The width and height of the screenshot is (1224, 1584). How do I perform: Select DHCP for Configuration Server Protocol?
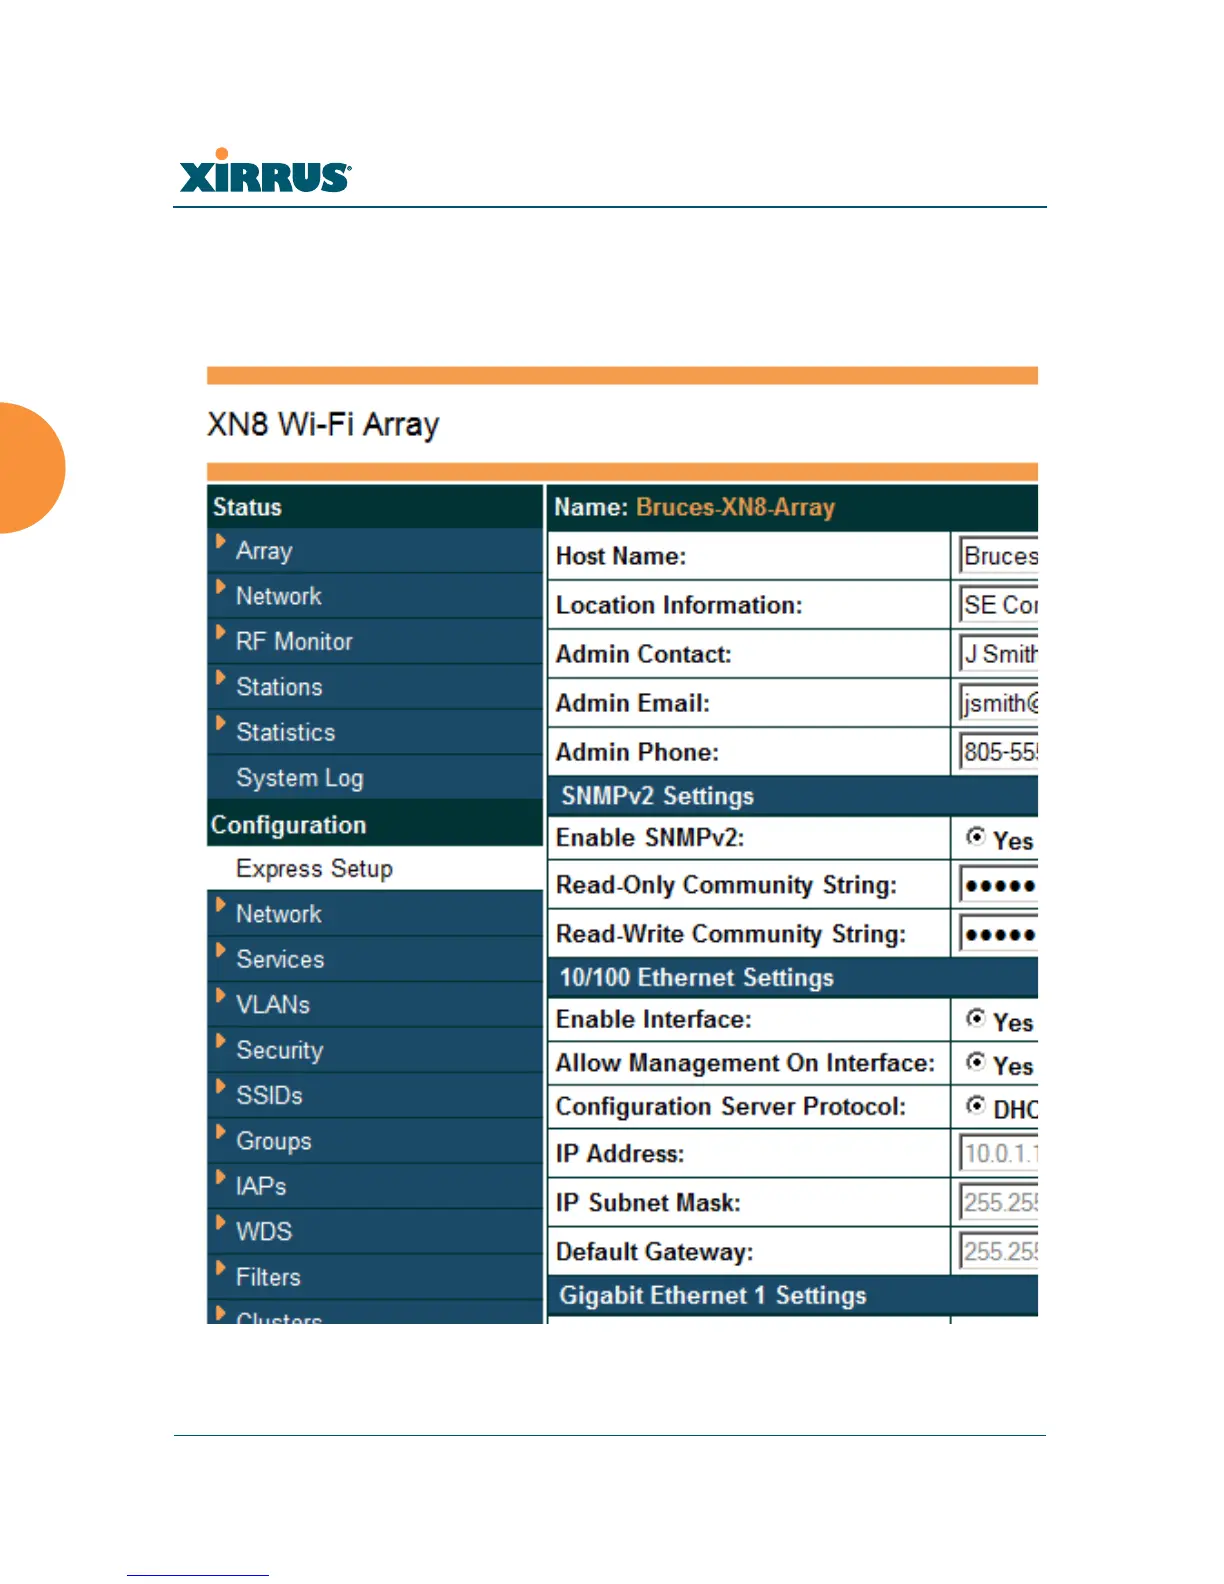pos(976,1105)
